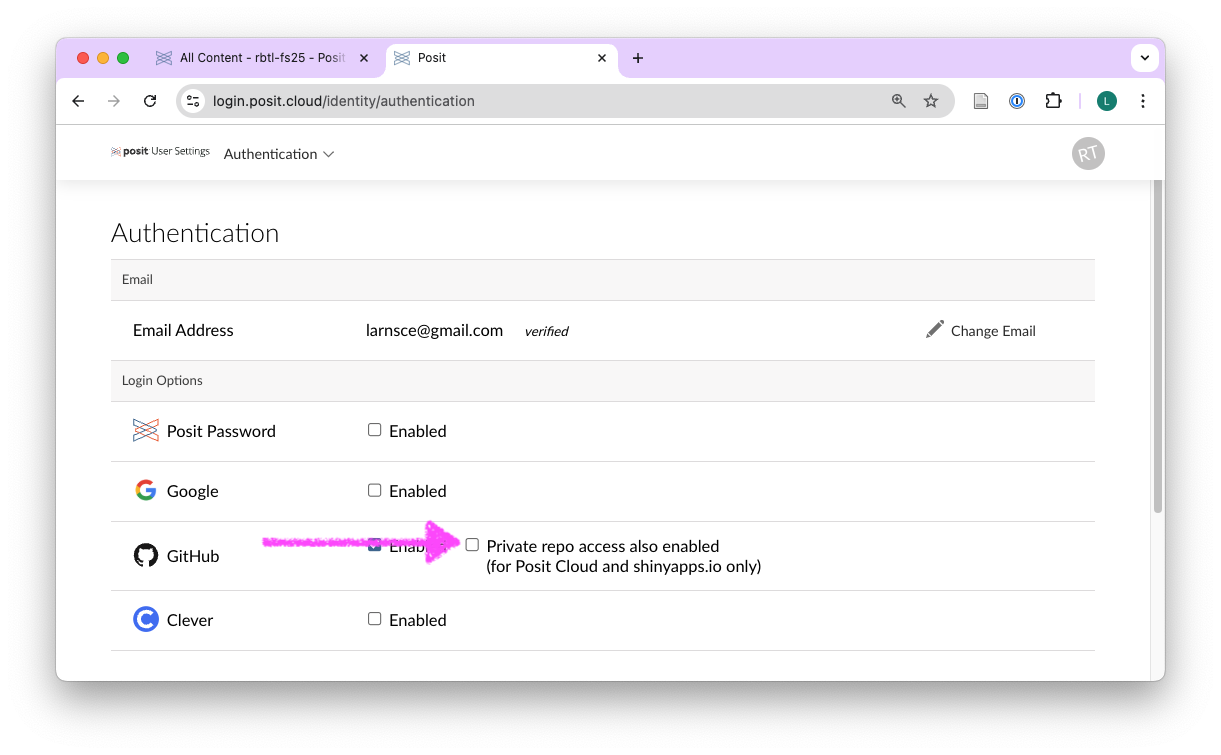Open the RT user avatar menu
Image resolution: width=1221 pixels, height=755 pixels.
(x=1088, y=153)
